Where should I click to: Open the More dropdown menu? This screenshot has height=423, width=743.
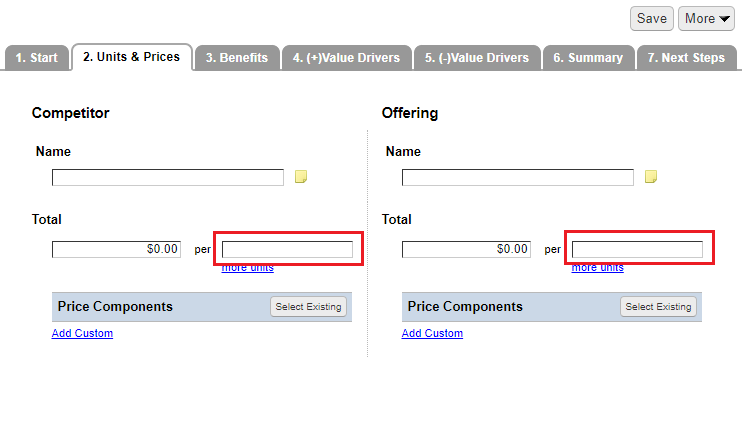(706, 19)
